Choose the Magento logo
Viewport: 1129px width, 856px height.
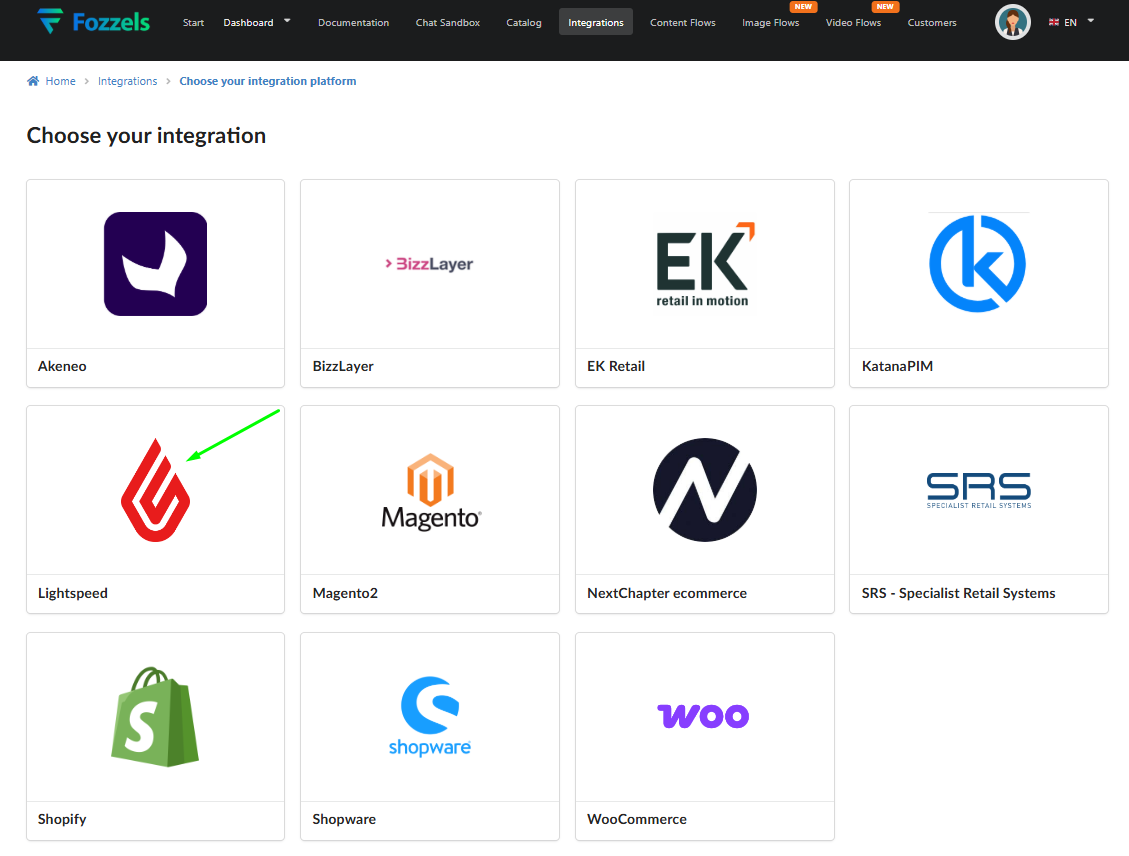pos(431,492)
